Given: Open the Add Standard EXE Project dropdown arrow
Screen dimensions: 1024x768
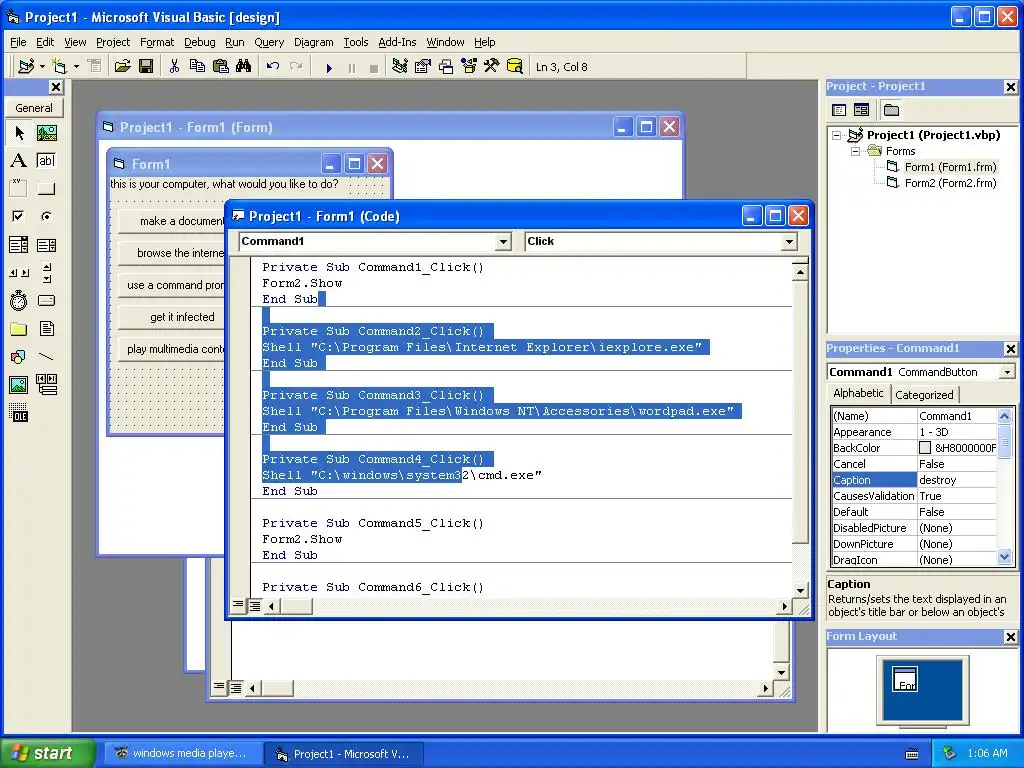Looking at the screenshot, I should (x=42, y=67).
